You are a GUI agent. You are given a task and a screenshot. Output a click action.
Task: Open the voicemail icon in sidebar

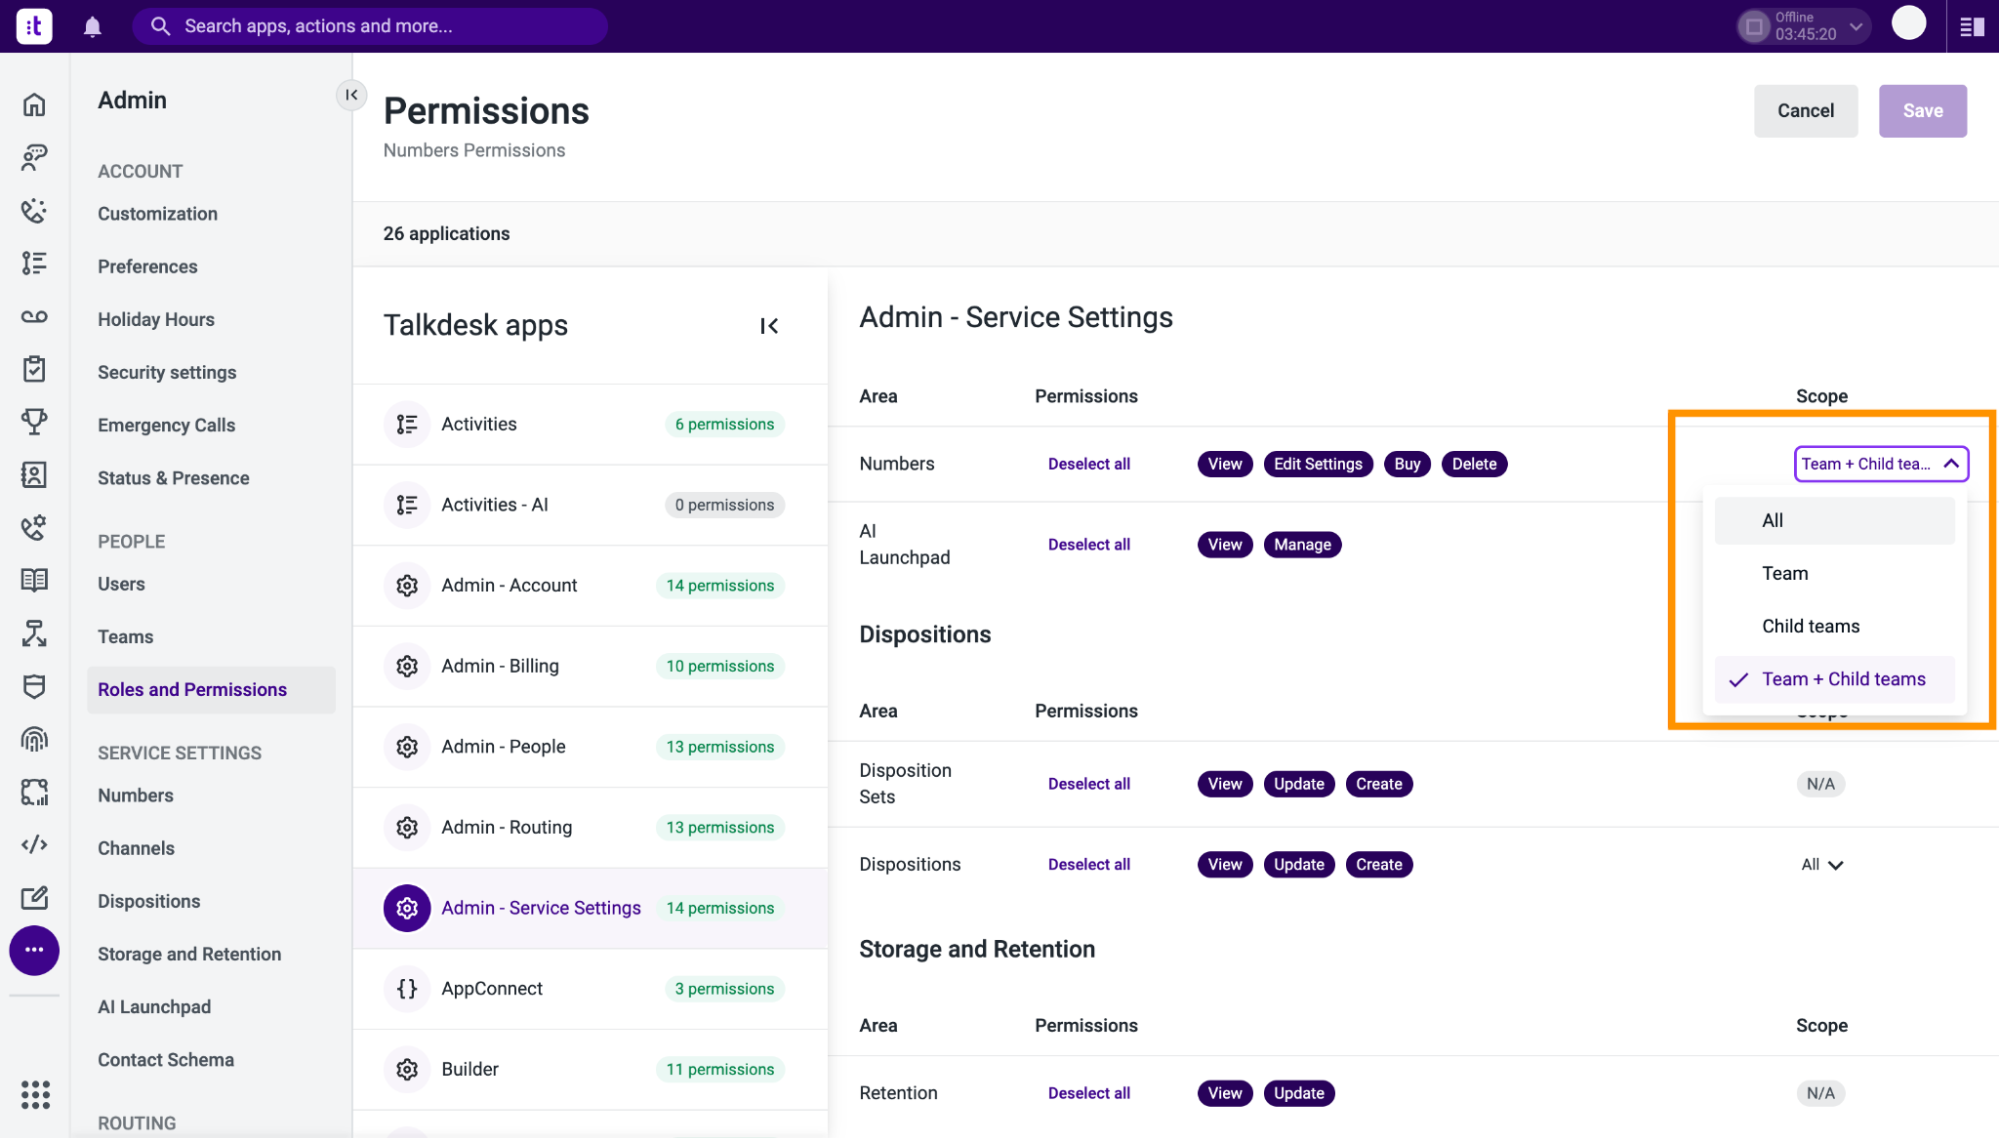click(34, 317)
